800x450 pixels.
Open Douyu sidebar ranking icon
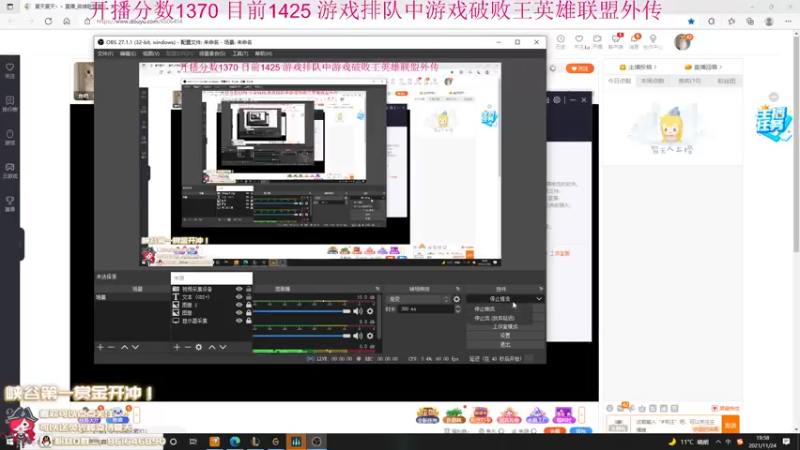(10, 104)
